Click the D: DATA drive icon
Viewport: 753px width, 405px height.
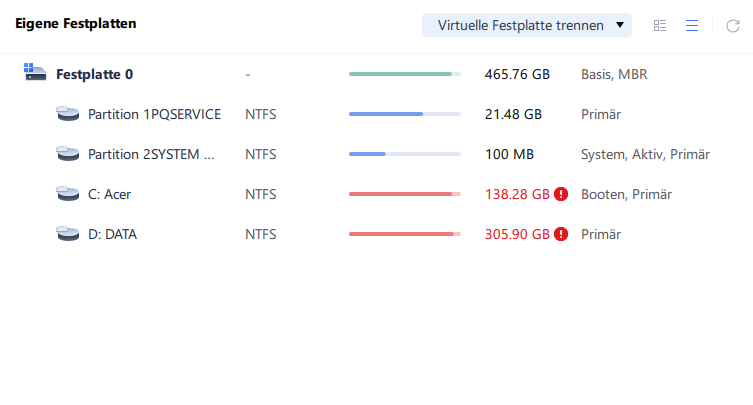[x=67, y=234]
